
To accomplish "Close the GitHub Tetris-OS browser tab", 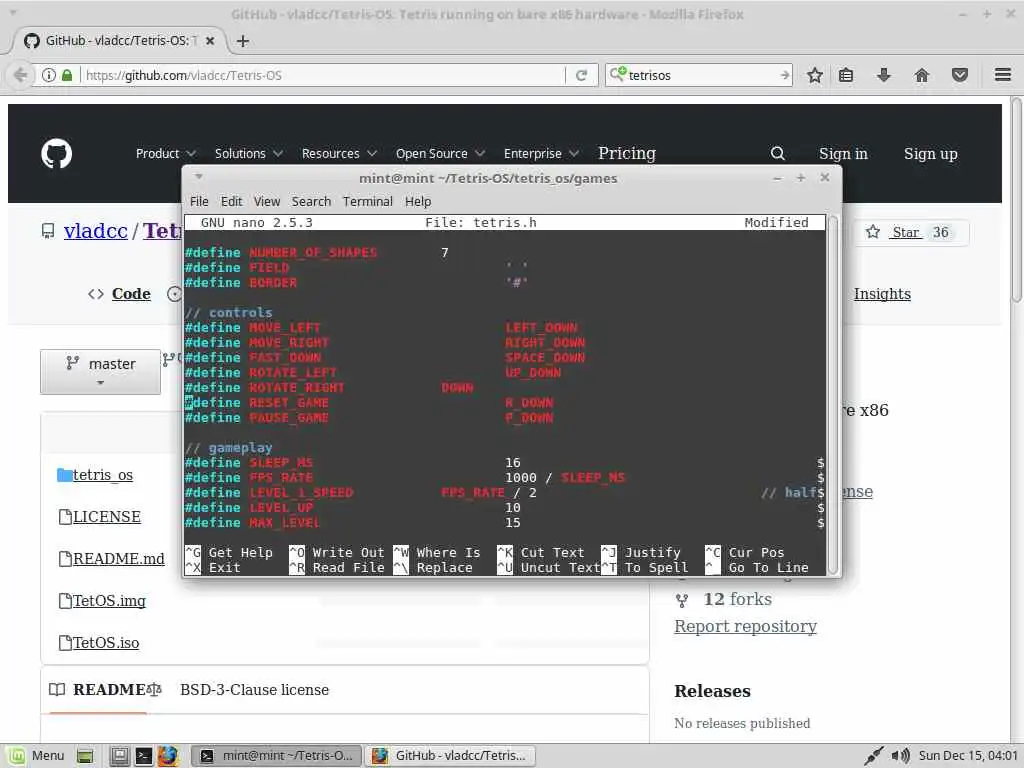I will (210, 40).
